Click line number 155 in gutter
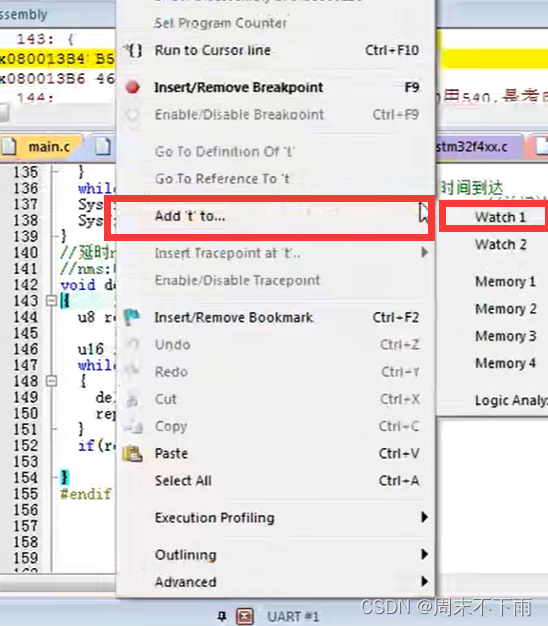This screenshot has height=626, width=548. point(26,494)
